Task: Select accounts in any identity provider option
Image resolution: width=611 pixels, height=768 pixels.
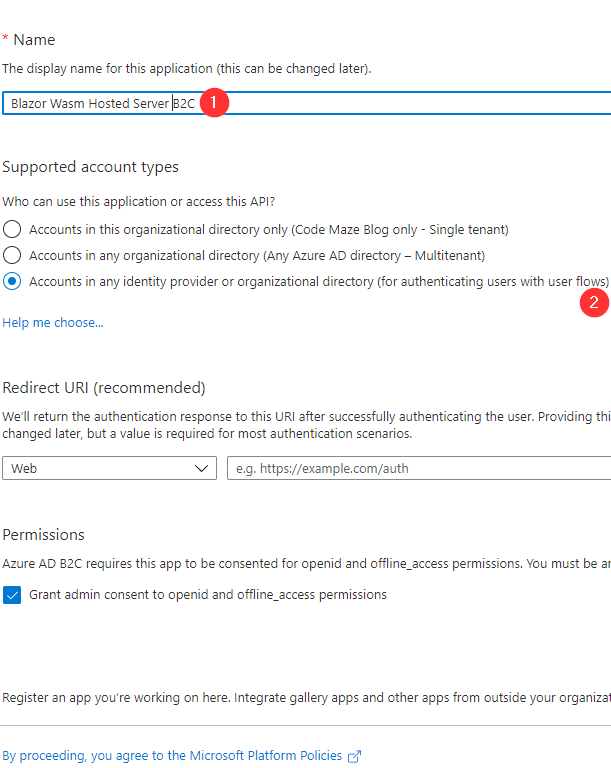Action: [x=12, y=282]
